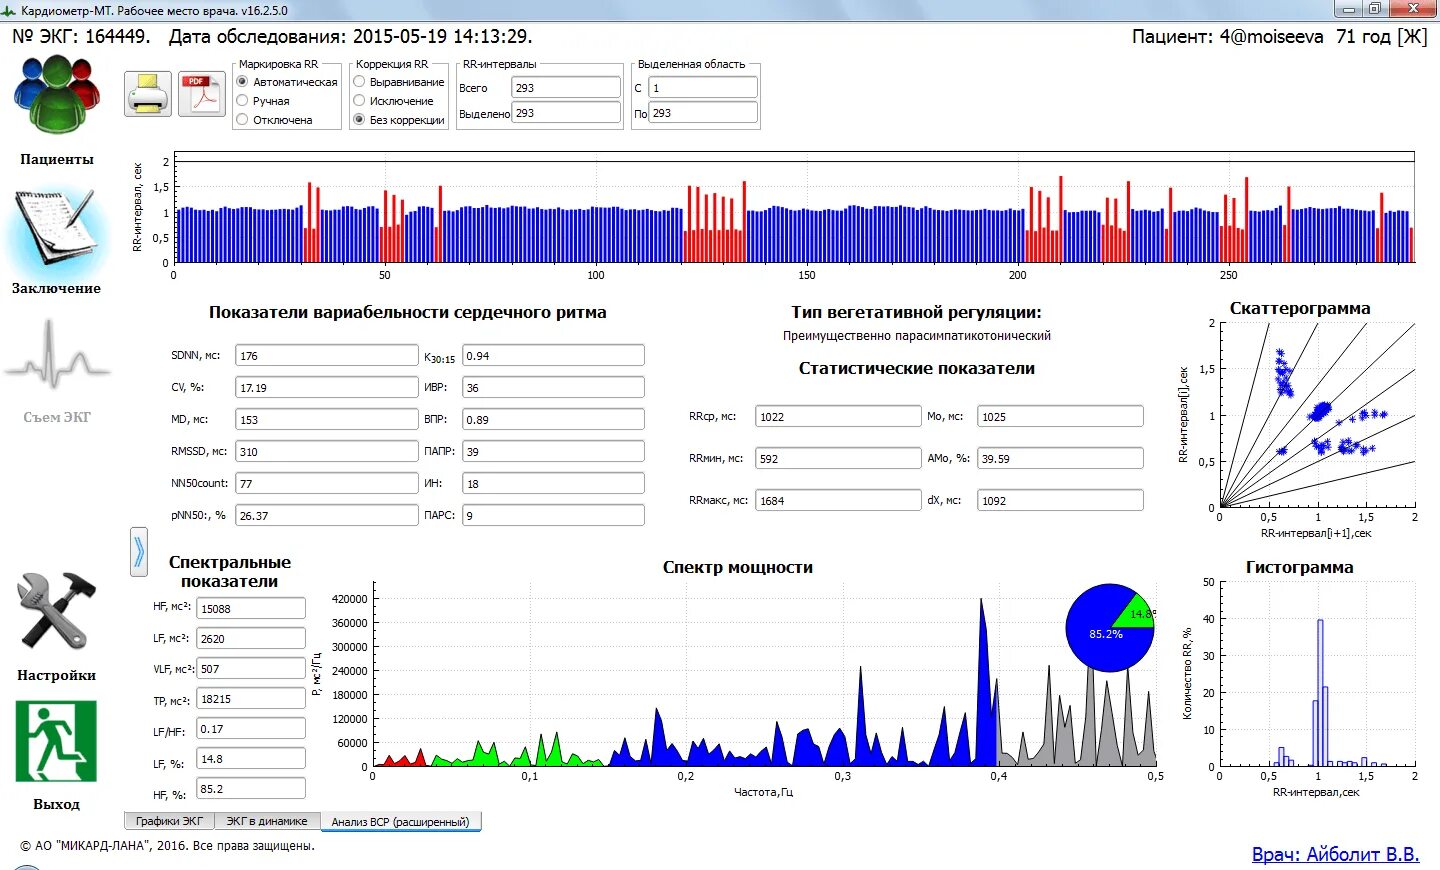This screenshot has height=870, width=1440.
Task: Focus the selected area По field
Action: 703,113
